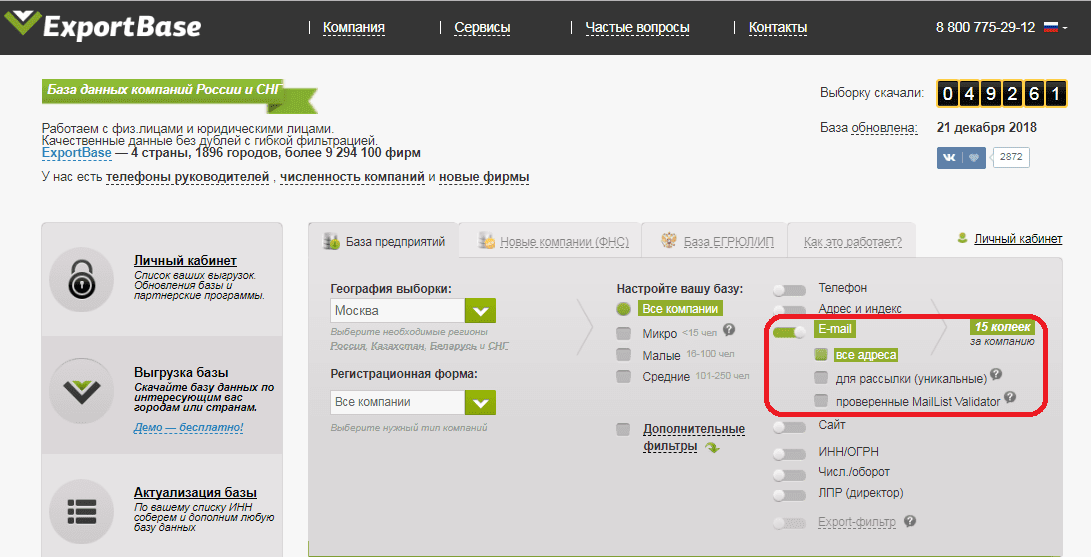Select the Все компании radio option
1091x557 pixels.
tap(623, 309)
